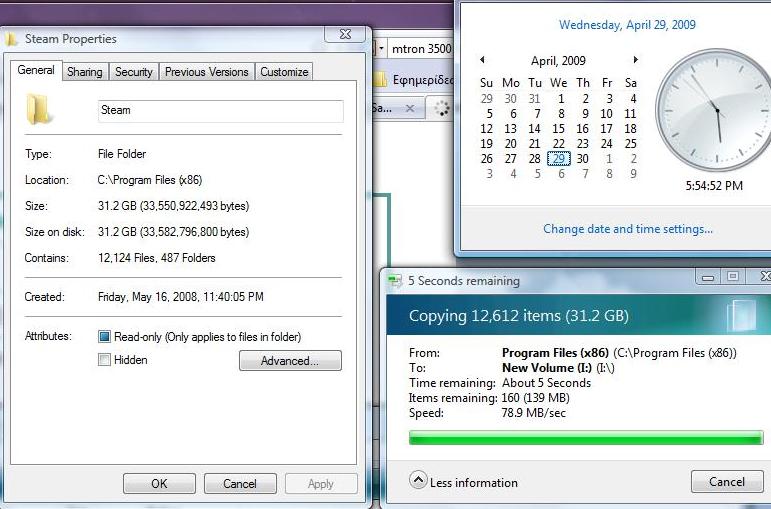
Task: Select April 22 in the calendar
Action: (x=559, y=144)
